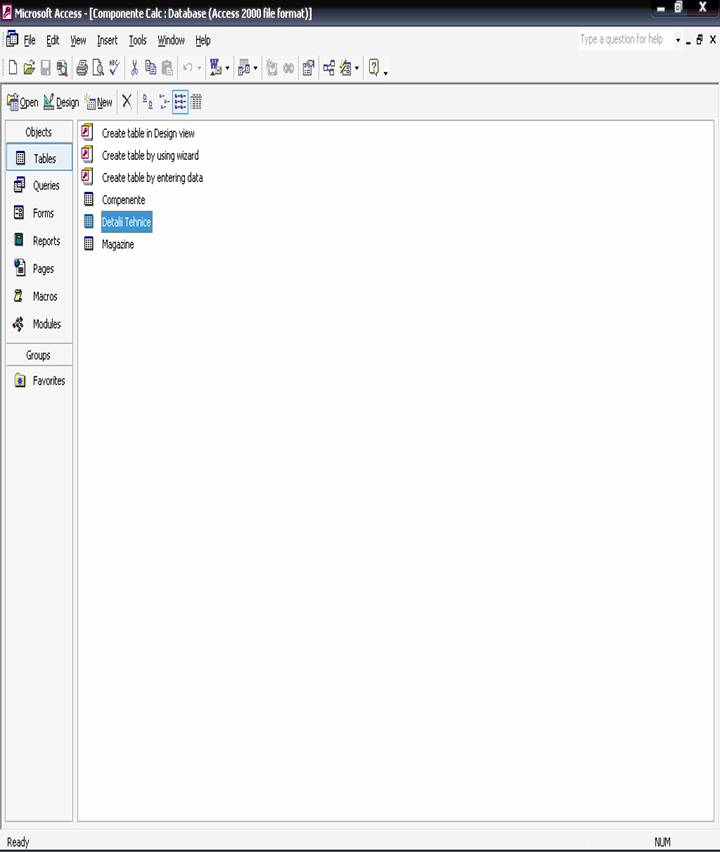This screenshot has height=852, width=720.
Task: Select the Magazine table
Action: 117,244
